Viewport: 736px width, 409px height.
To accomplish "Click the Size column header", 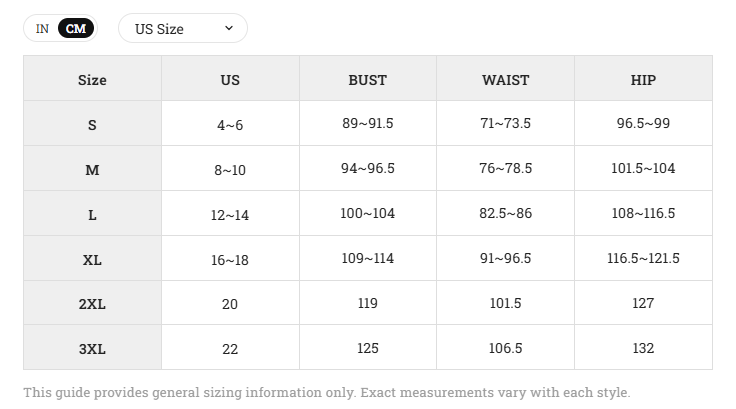I will click(x=92, y=78).
